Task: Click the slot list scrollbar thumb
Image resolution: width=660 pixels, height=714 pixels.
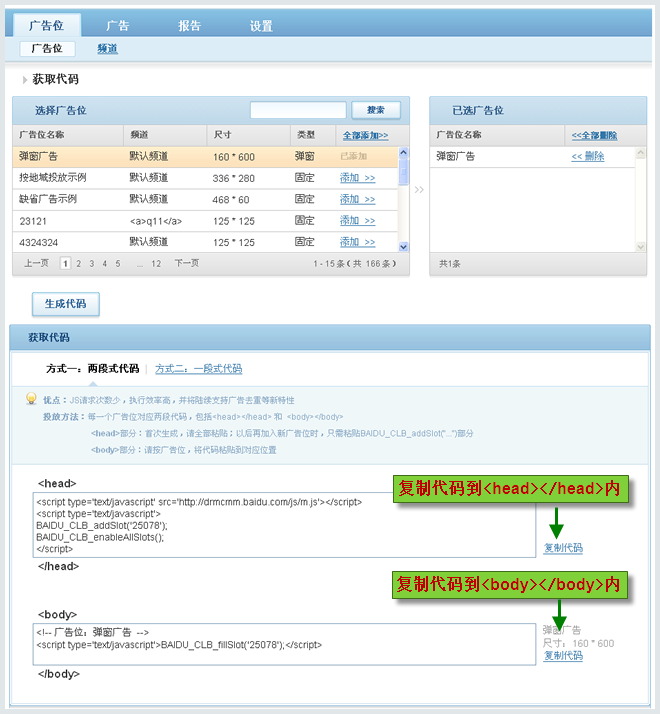Action: point(404,172)
